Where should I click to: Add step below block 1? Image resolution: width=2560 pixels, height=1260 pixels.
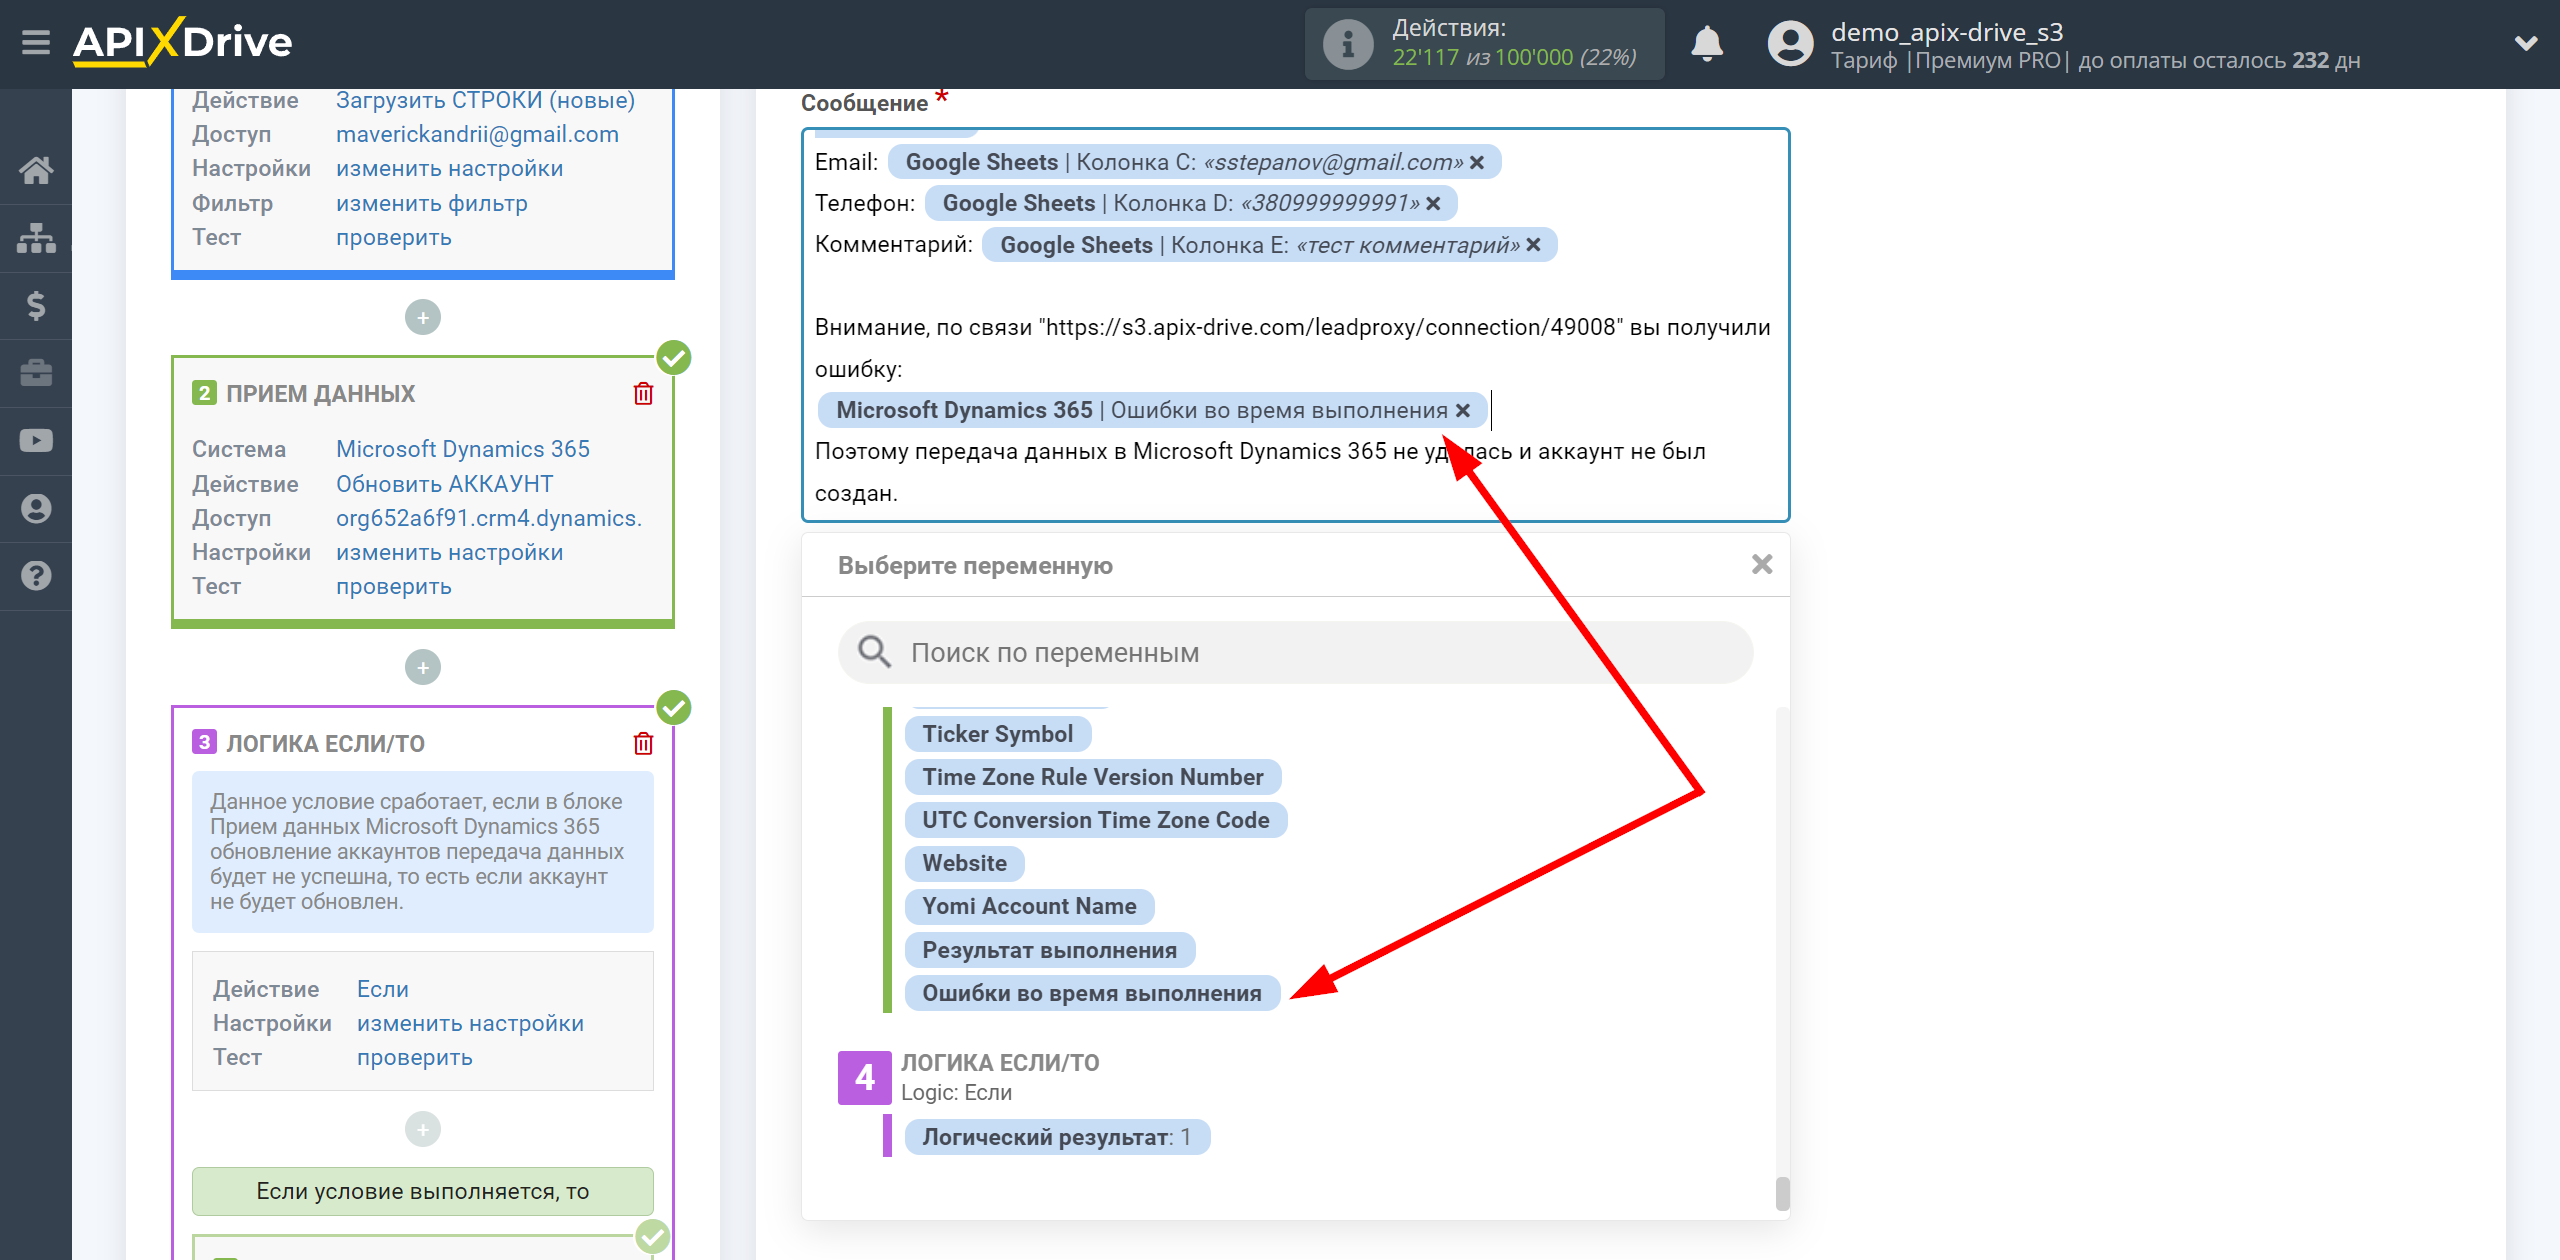tap(423, 318)
